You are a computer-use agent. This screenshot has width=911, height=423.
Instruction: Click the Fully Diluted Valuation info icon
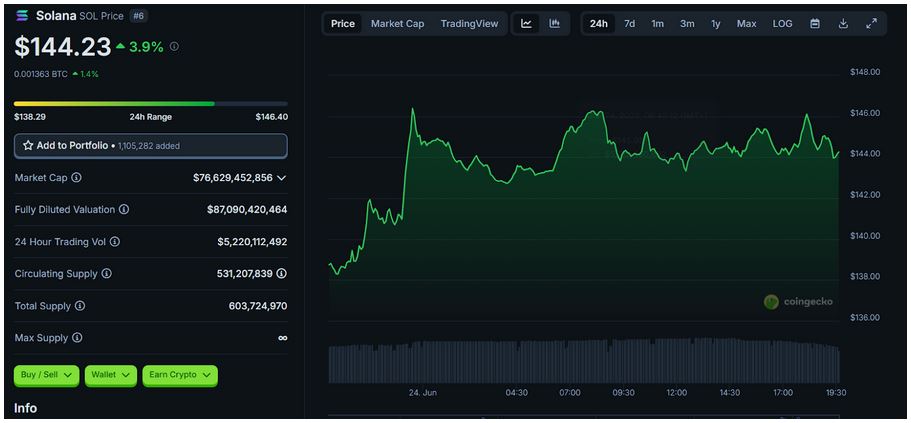click(124, 210)
